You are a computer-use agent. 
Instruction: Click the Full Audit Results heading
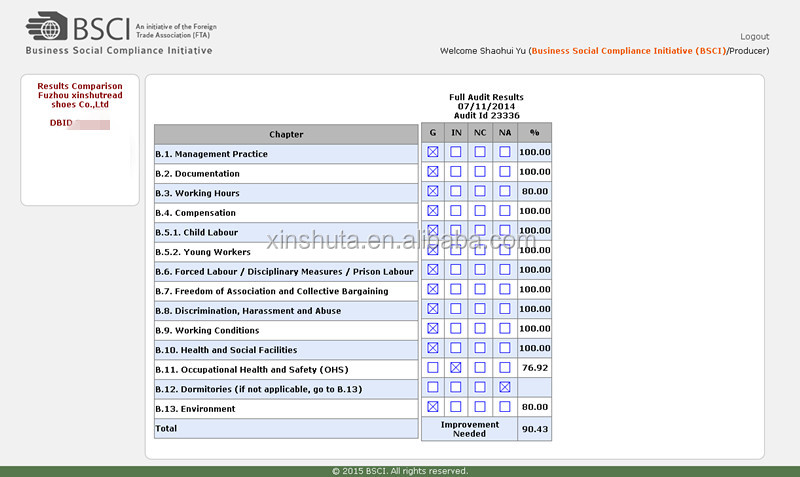tap(486, 97)
